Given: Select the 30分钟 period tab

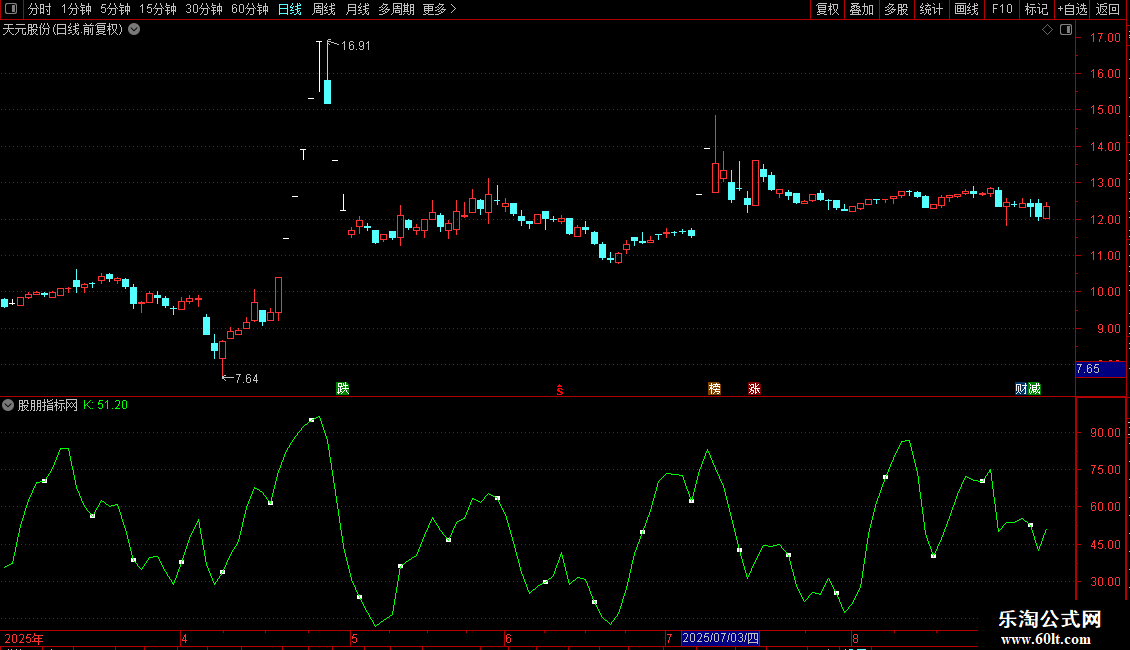Looking at the screenshot, I should (x=204, y=9).
